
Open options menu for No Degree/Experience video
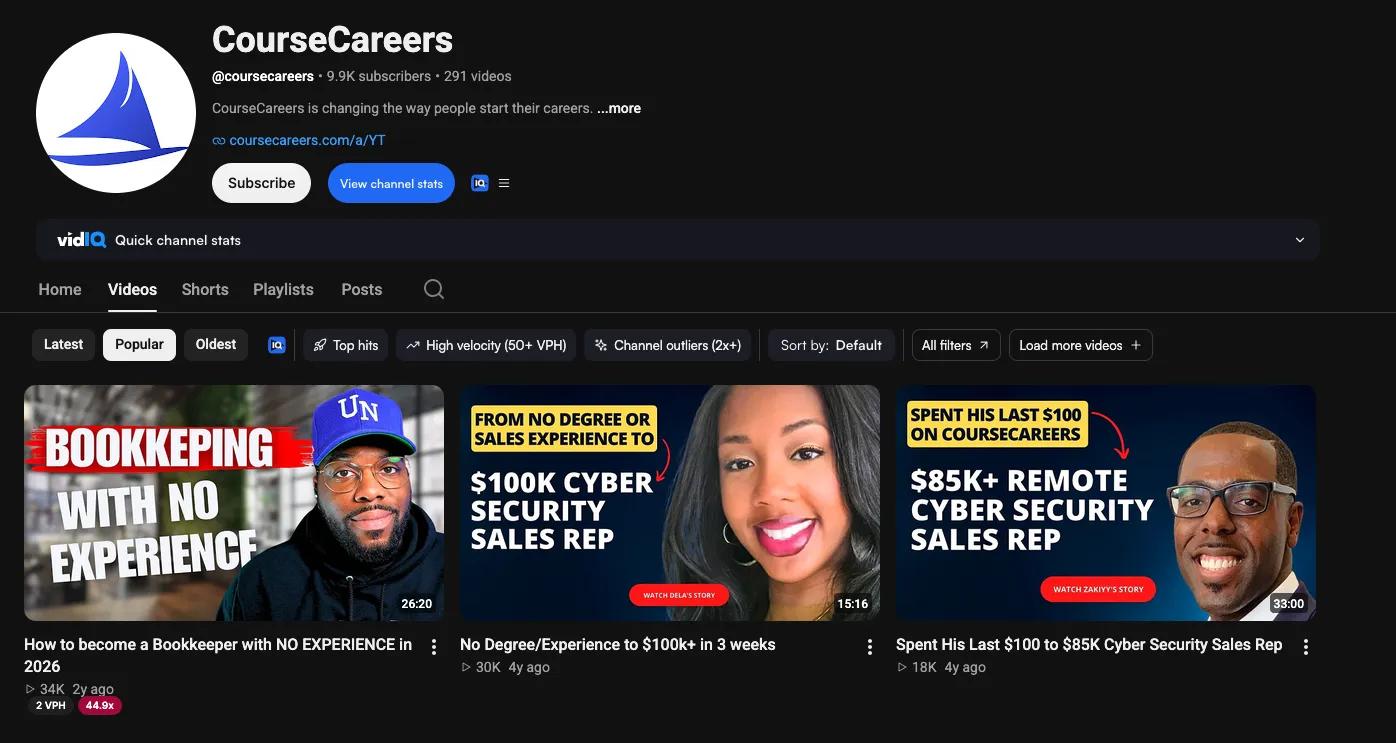tap(870, 647)
